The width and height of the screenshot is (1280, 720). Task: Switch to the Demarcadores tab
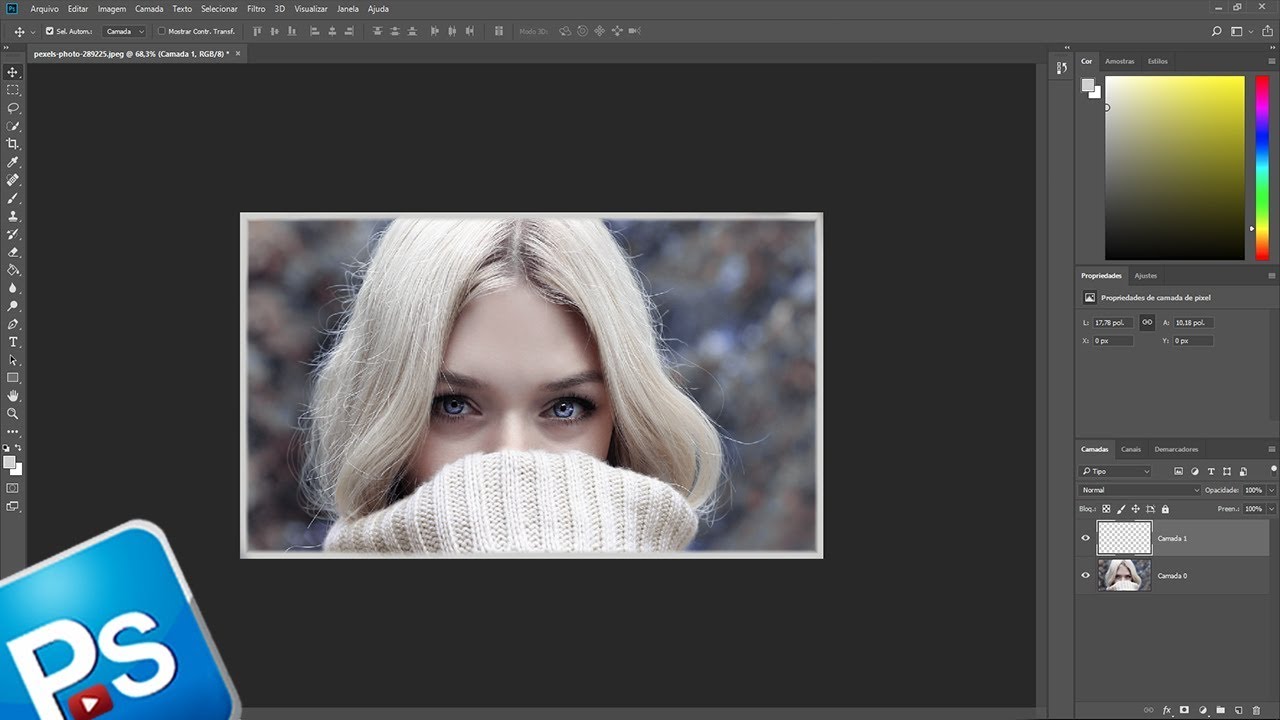pyautogui.click(x=1176, y=449)
